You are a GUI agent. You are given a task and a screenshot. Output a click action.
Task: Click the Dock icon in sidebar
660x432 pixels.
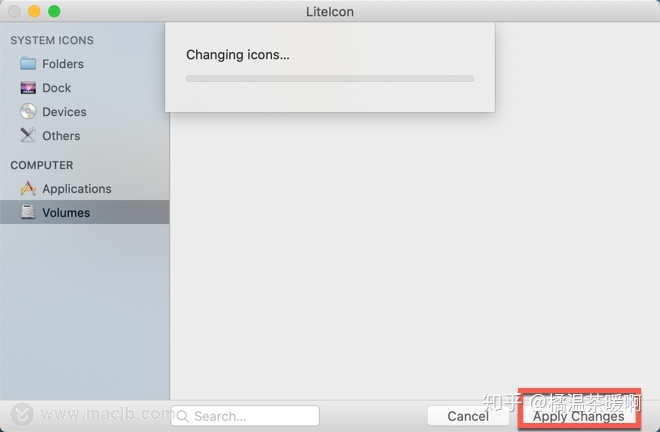[x=28, y=88]
